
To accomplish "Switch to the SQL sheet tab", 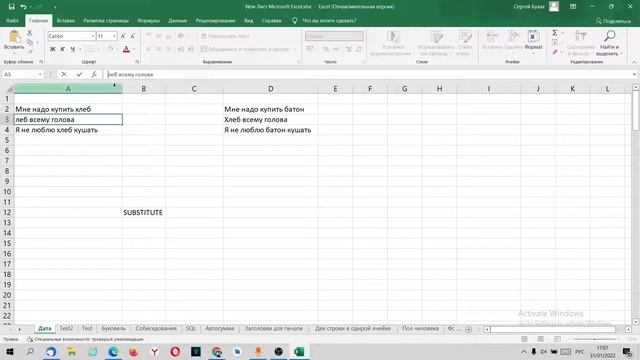I will point(191,329).
